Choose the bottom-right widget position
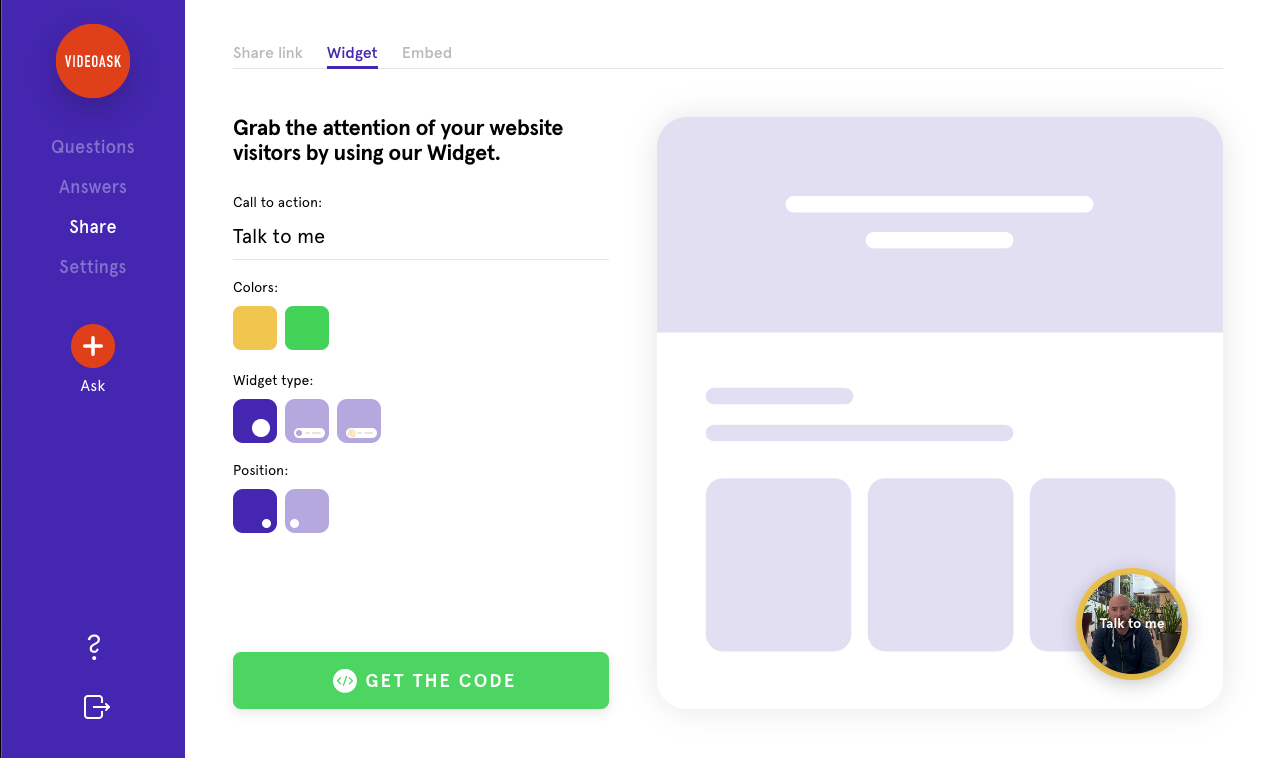The width and height of the screenshot is (1270, 758). click(x=255, y=511)
